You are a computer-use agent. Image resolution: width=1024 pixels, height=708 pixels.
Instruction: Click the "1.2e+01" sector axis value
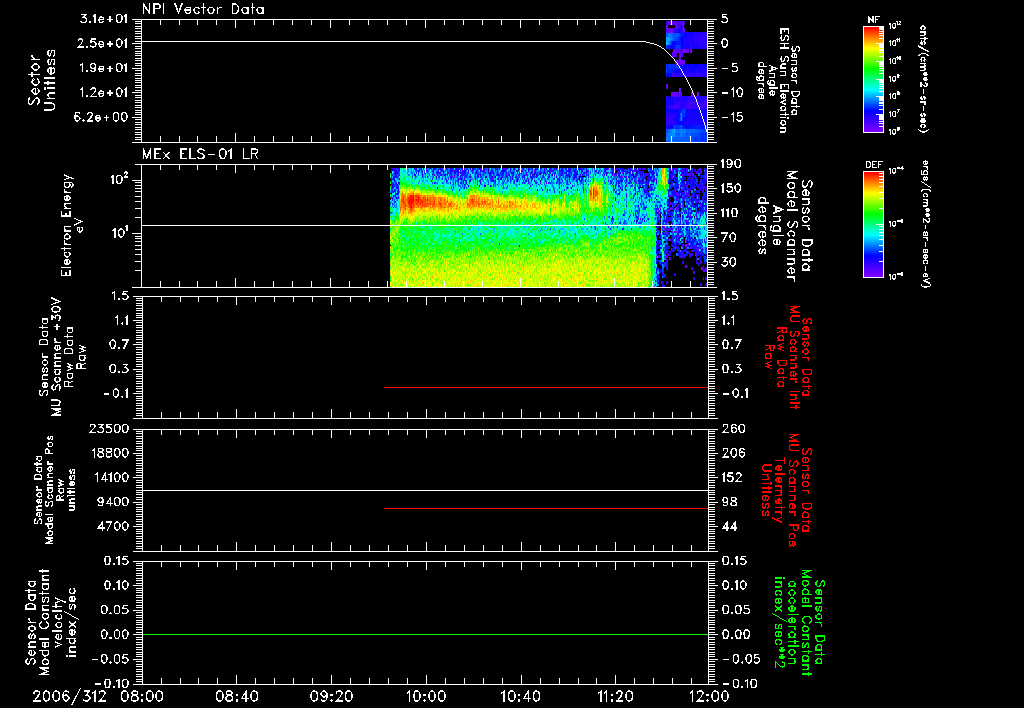104,93
